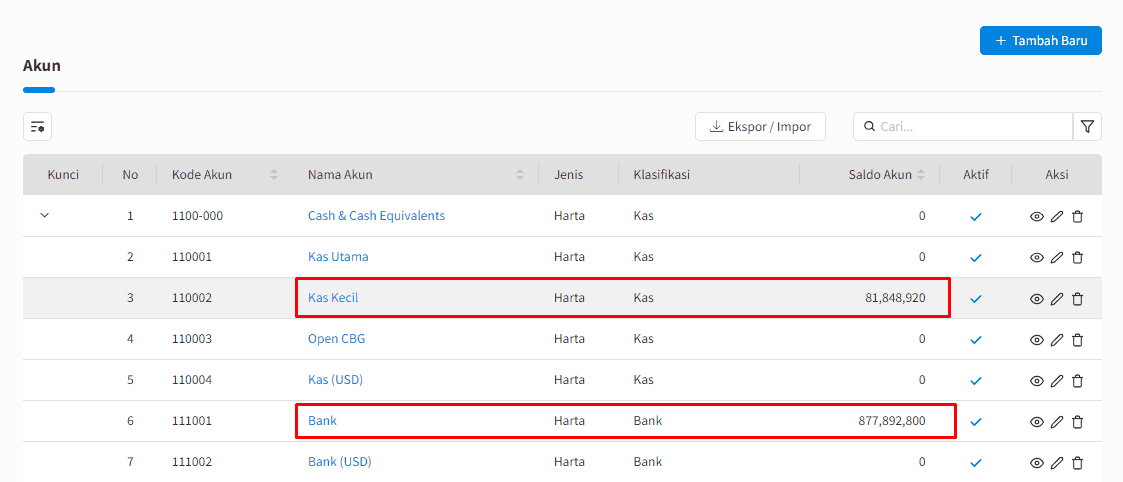Click the trash icon for Cash & Cash Equivalents
This screenshot has width=1123, height=482.
1077,216
